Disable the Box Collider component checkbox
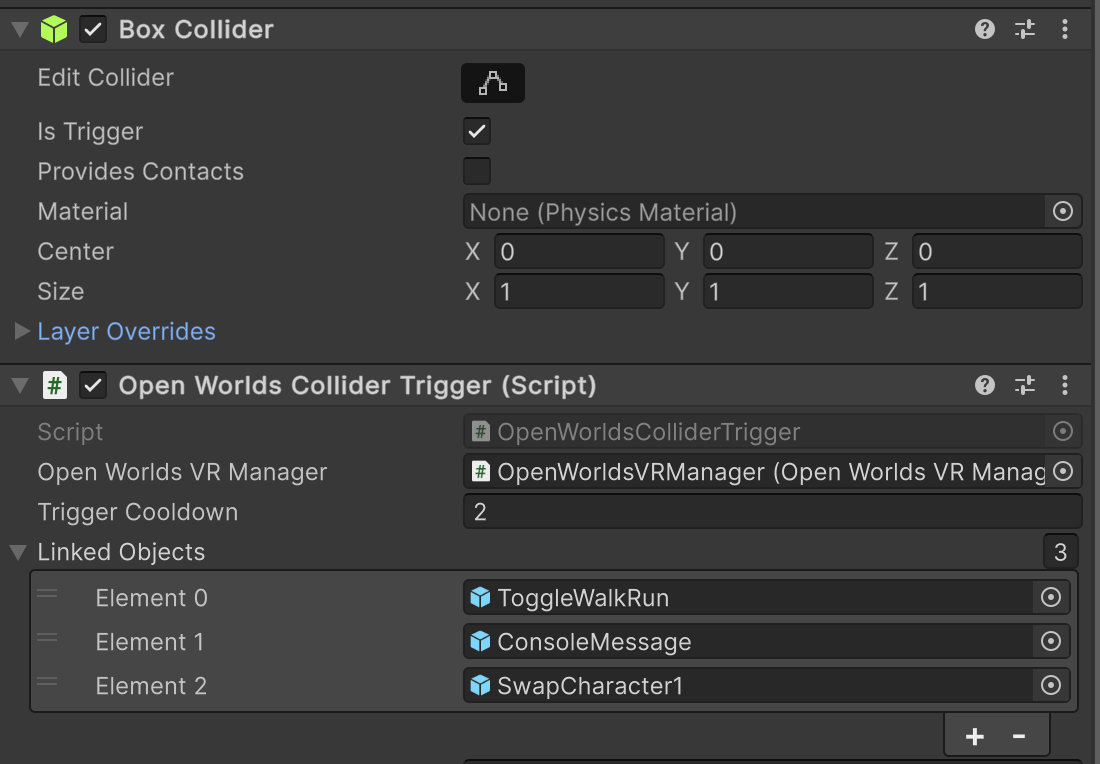 pos(93,29)
